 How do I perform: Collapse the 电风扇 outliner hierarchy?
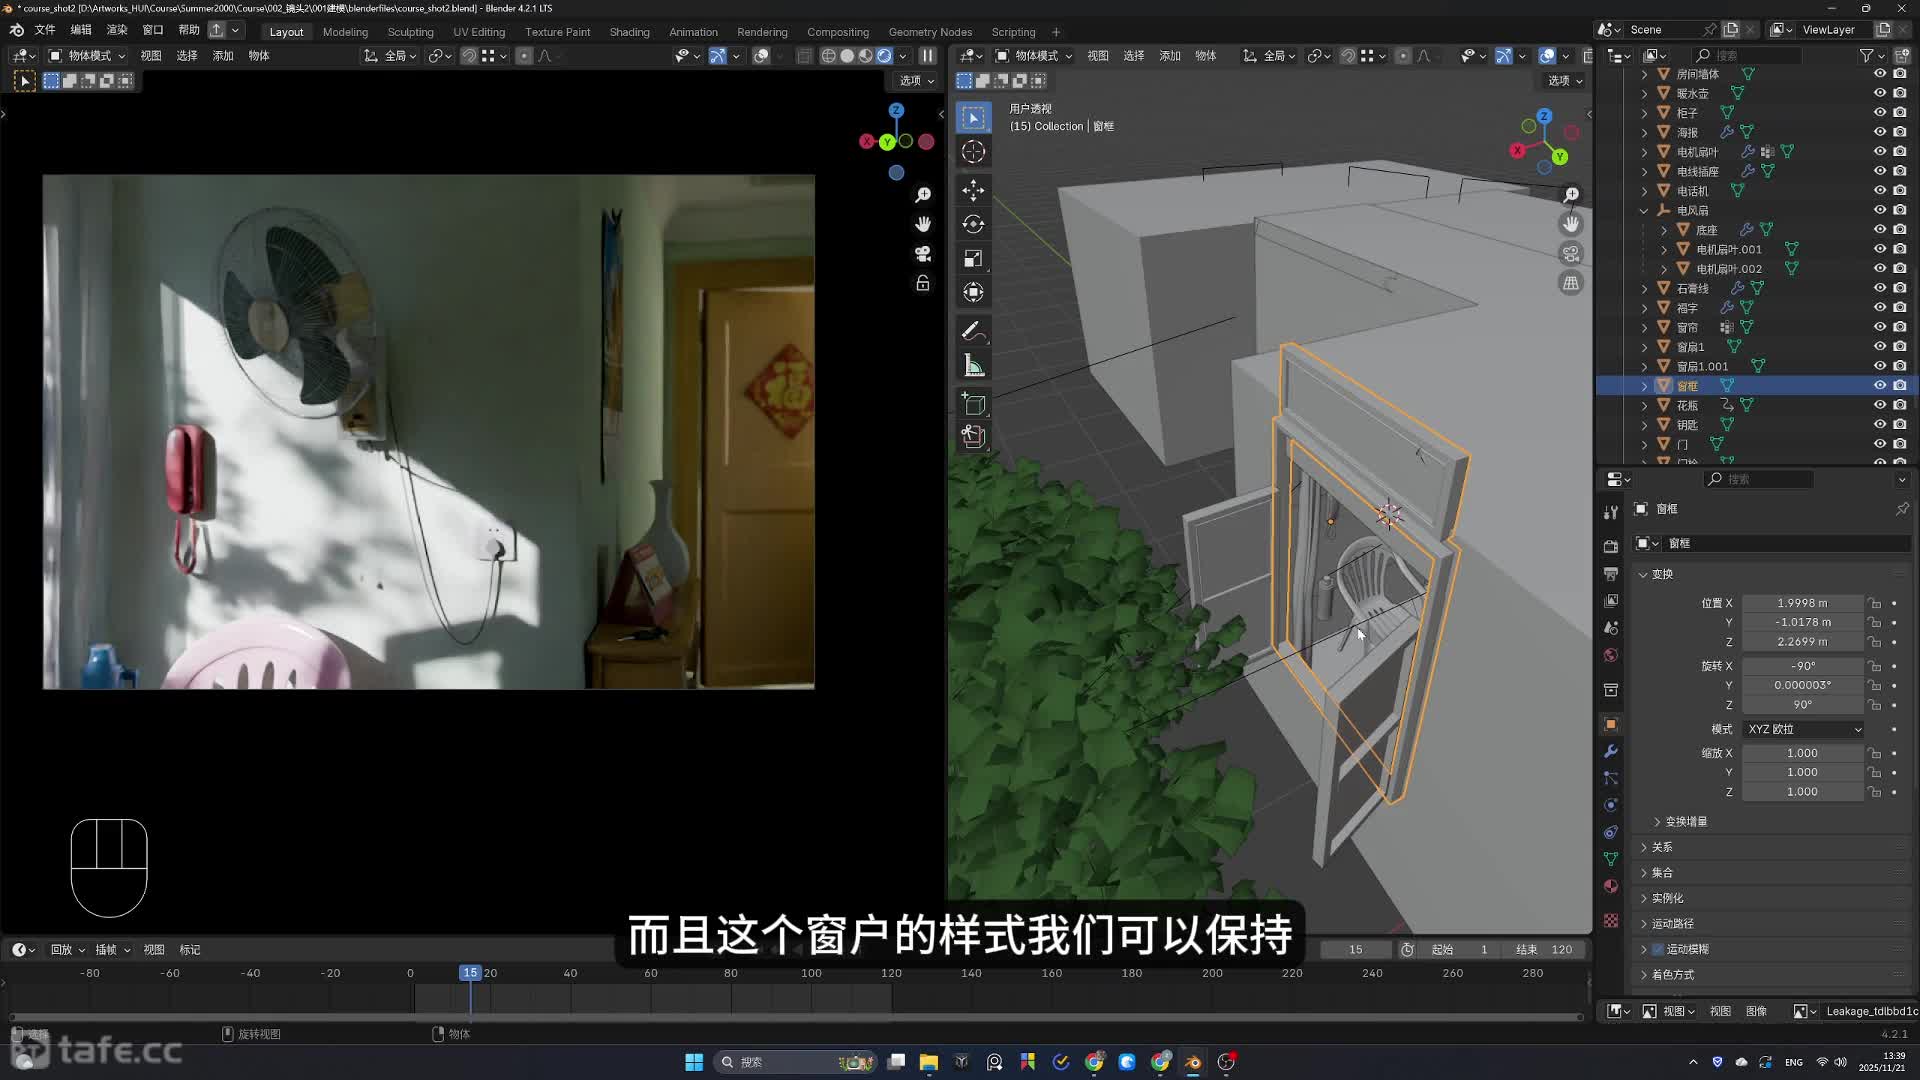(x=1644, y=210)
